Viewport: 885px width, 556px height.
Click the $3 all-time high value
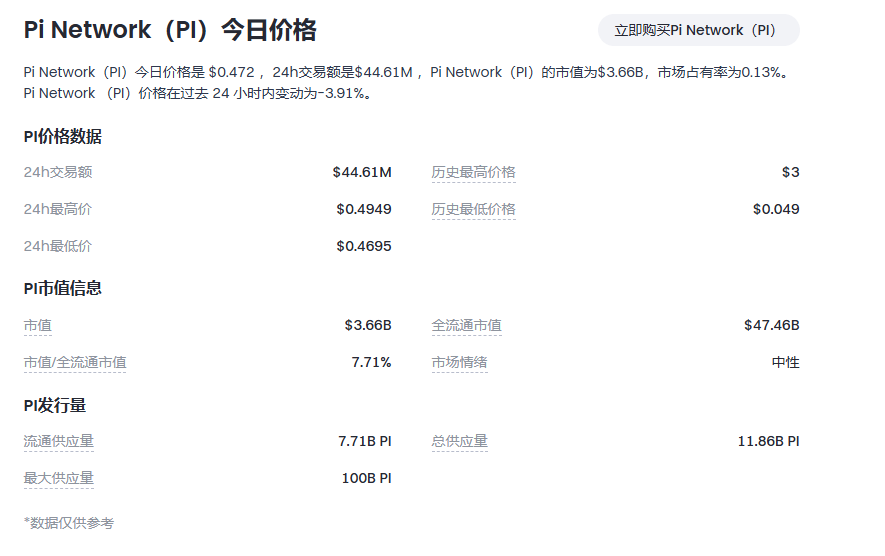click(x=790, y=172)
